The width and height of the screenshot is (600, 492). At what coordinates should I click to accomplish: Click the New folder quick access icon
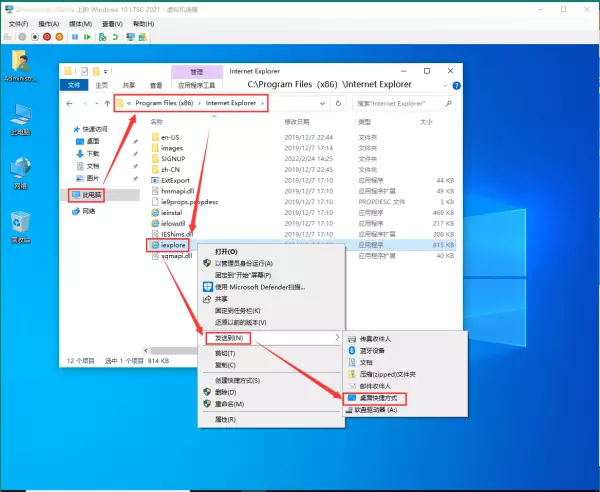pos(96,71)
